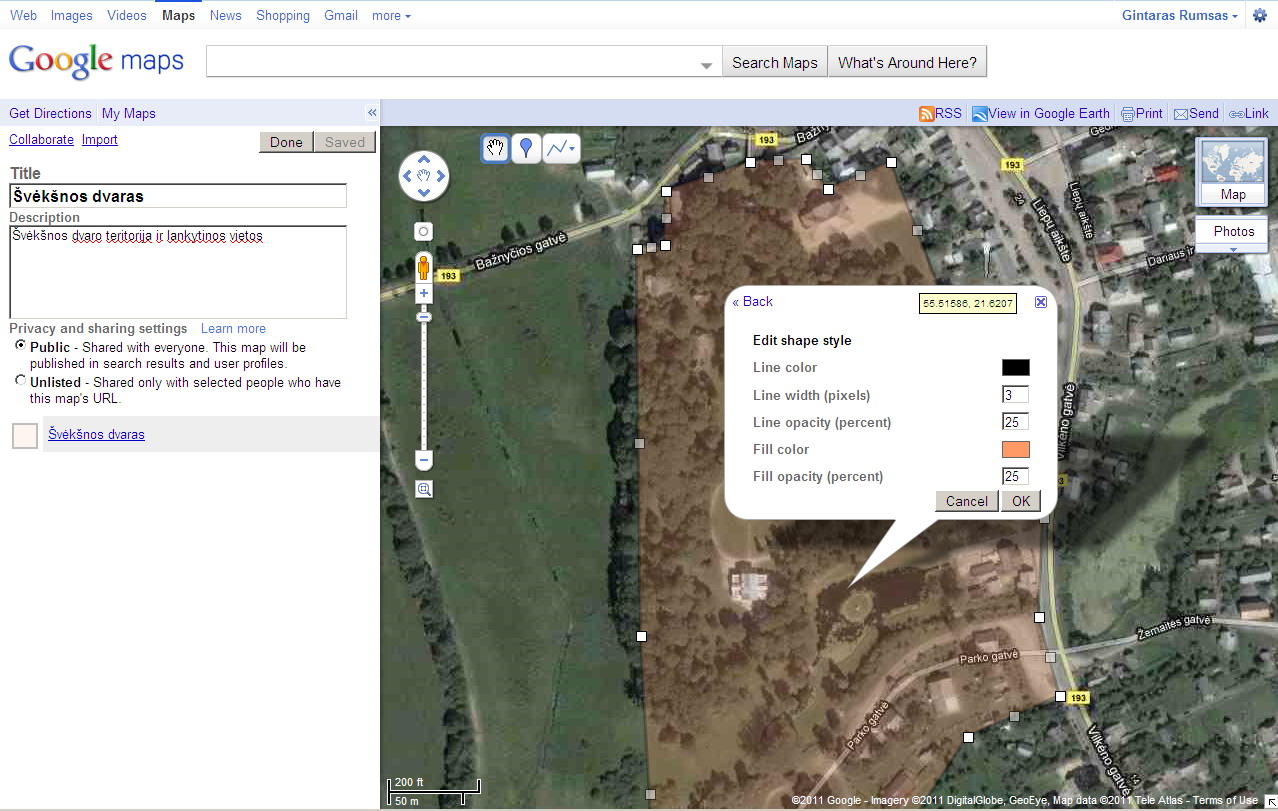Click the Line width input field
1278x811 pixels.
coord(1015,395)
